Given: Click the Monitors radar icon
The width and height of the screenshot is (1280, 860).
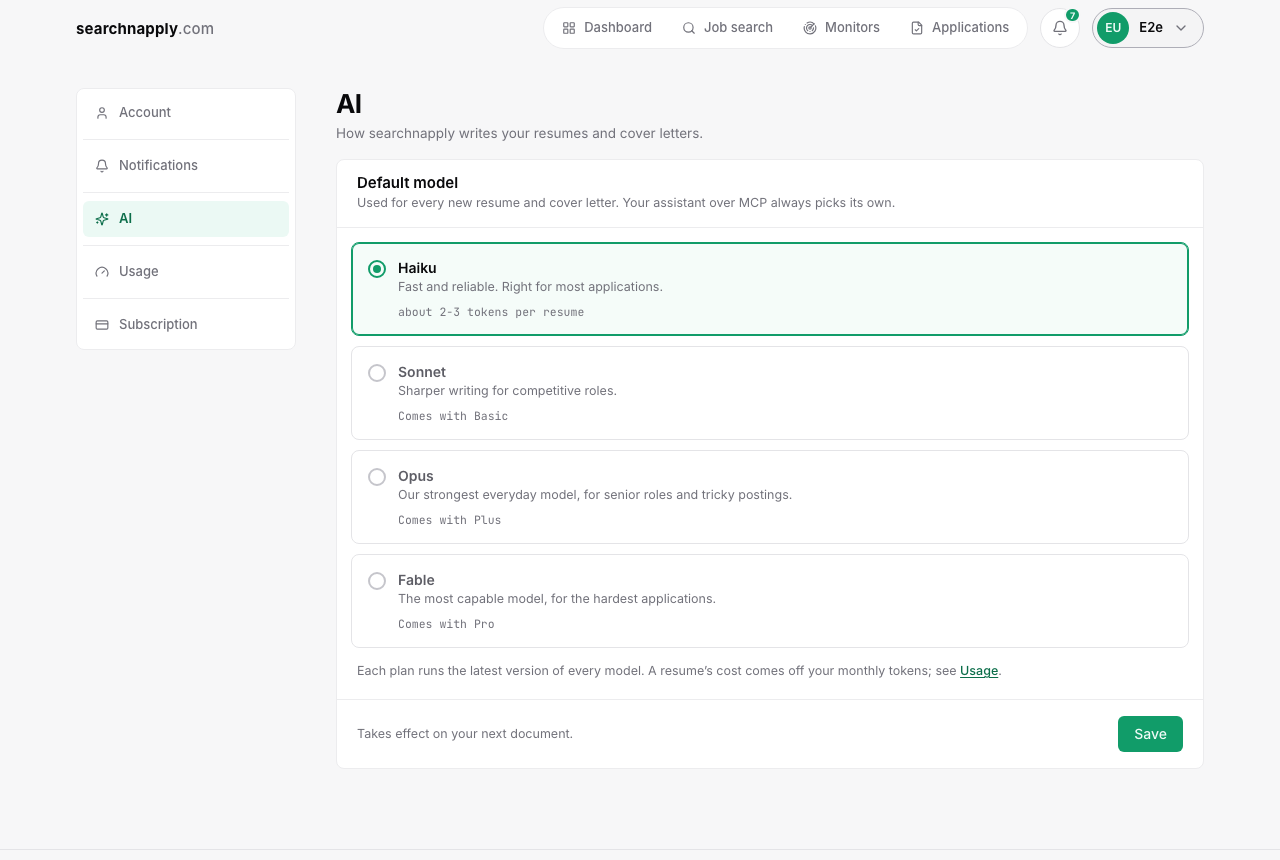Looking at the screenshot, I should click(810, 28).
